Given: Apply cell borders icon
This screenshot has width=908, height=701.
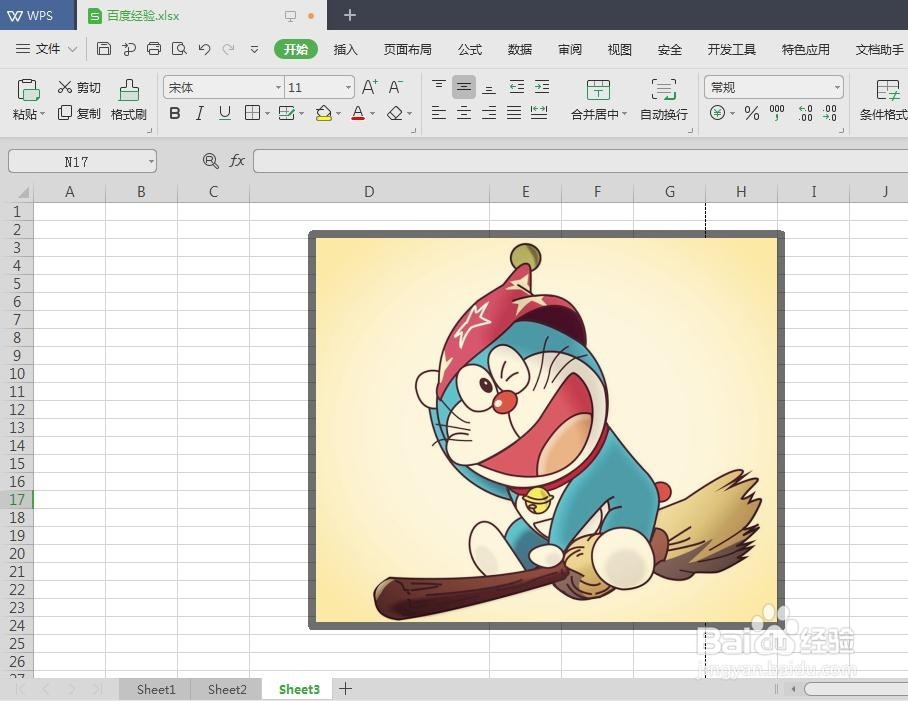Looking at the screenshot, I should point(252,113).
